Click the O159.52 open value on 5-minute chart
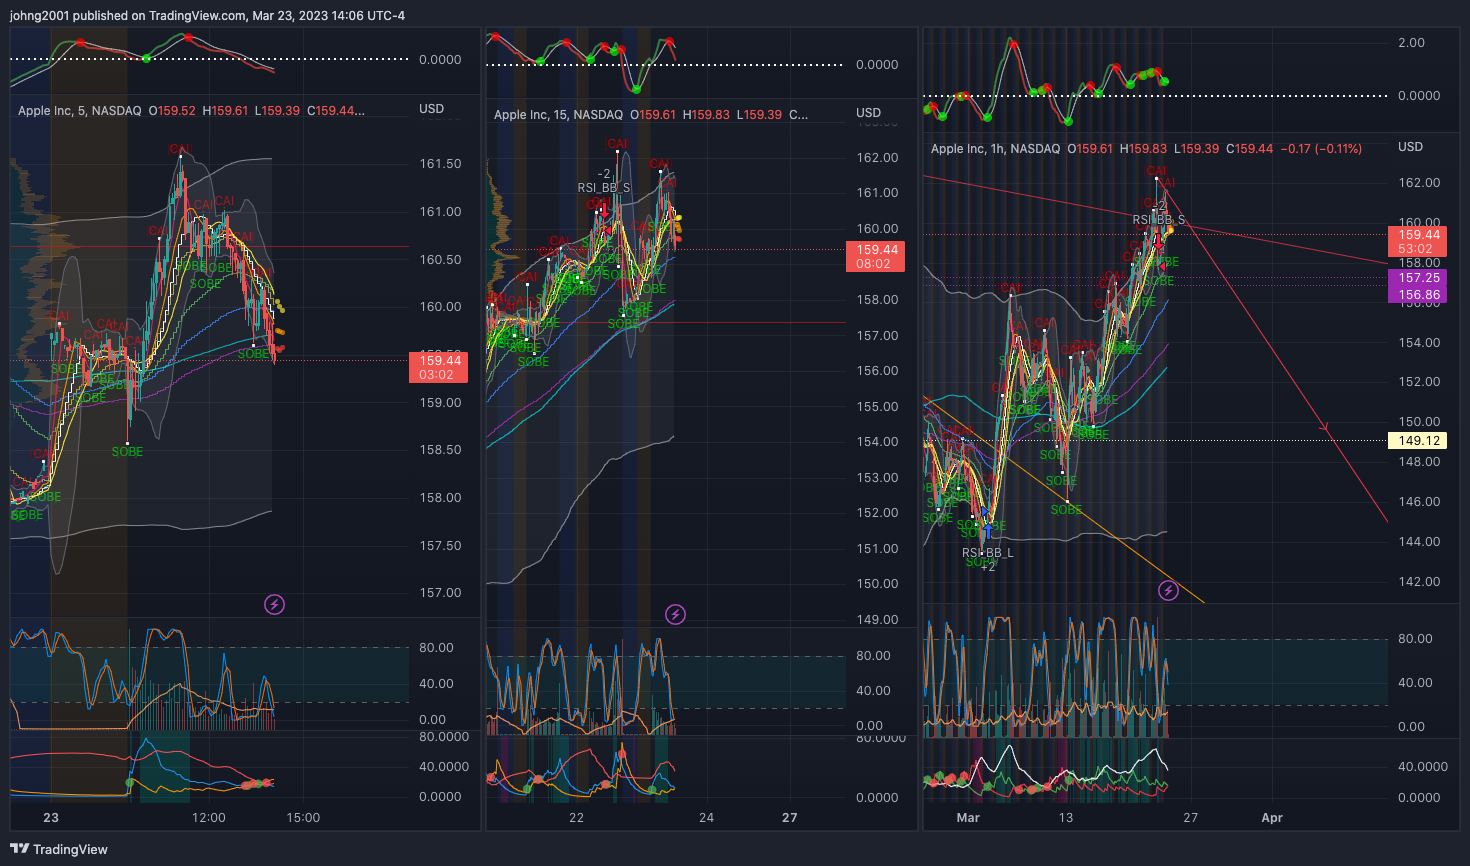1470x866 pixels. pos(172,111)
